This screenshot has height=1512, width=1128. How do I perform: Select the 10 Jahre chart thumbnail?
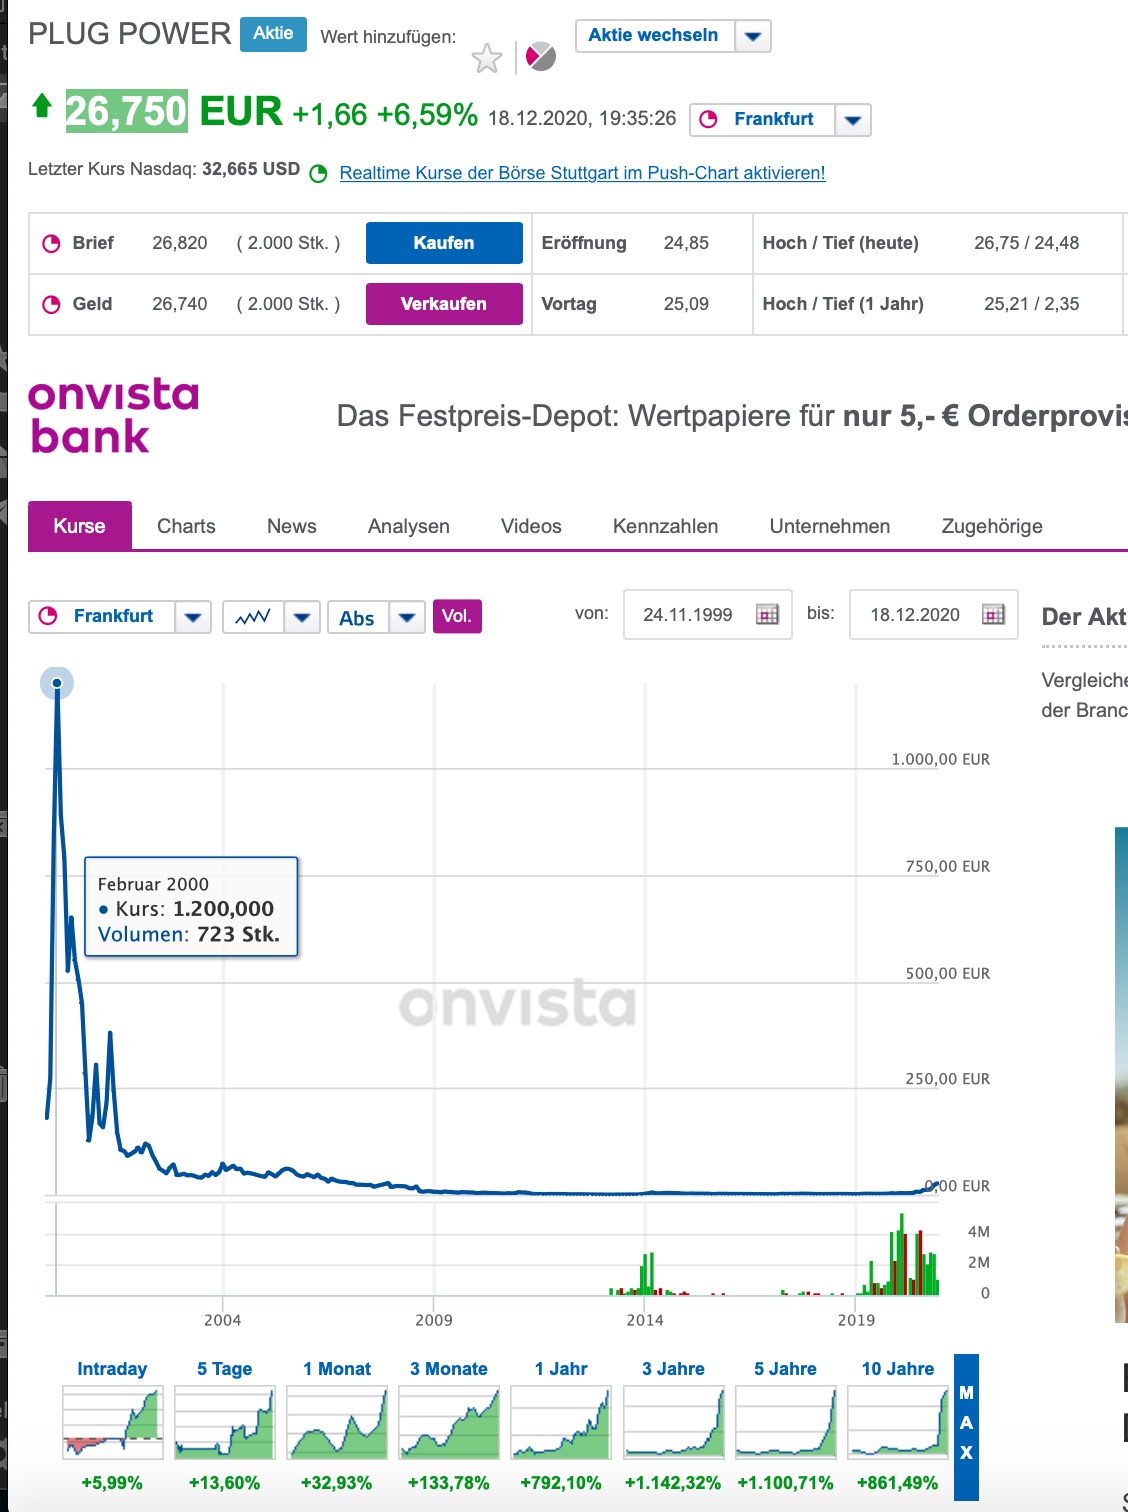point(898,1423)
